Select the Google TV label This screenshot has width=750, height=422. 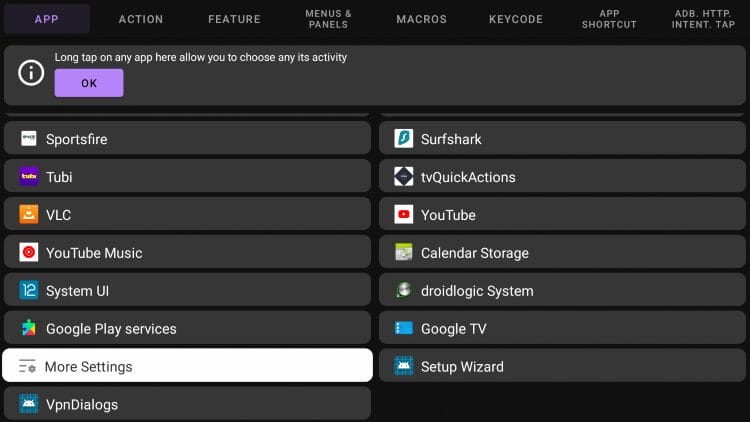453,329
